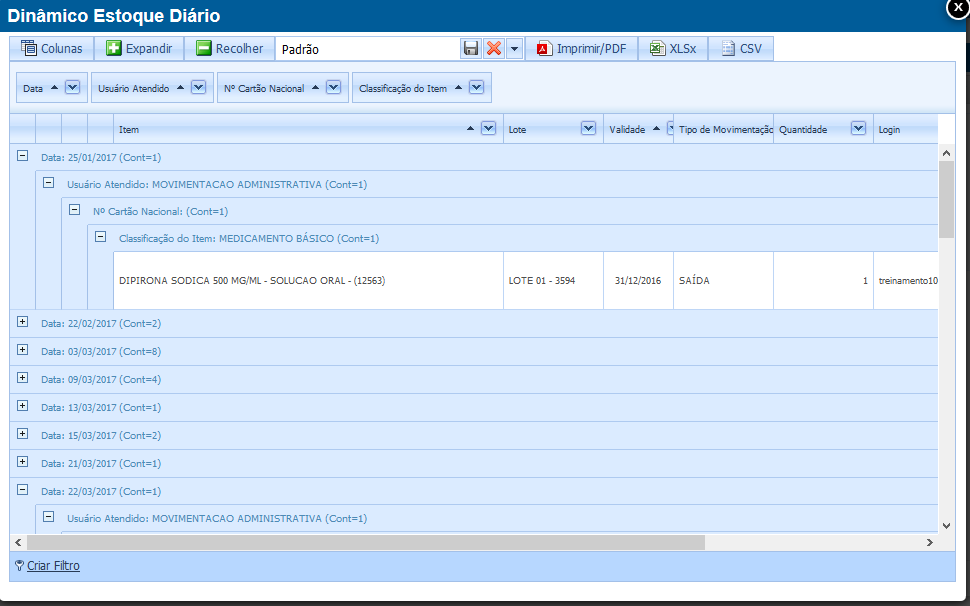
Task: Open the Colunas column chooser
Action: click(51, 48)
